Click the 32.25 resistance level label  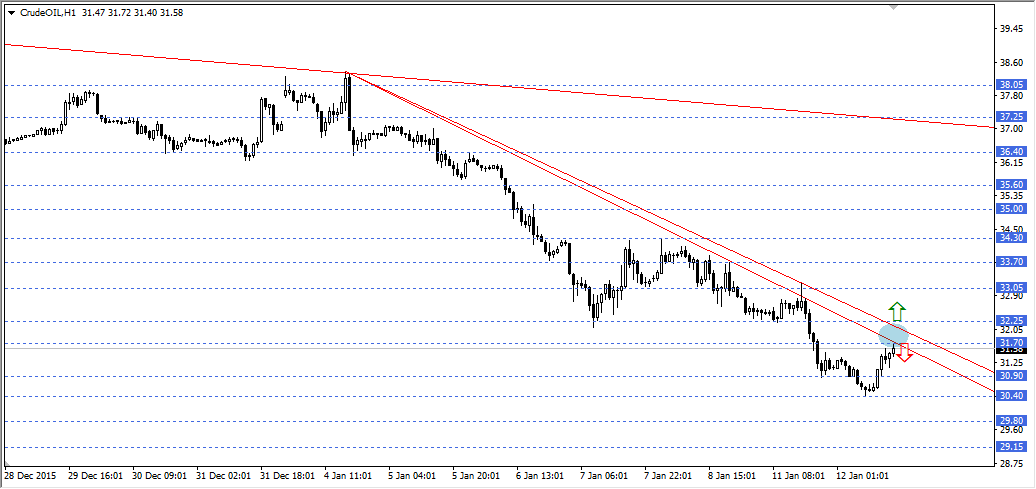tap(1011, 321)
